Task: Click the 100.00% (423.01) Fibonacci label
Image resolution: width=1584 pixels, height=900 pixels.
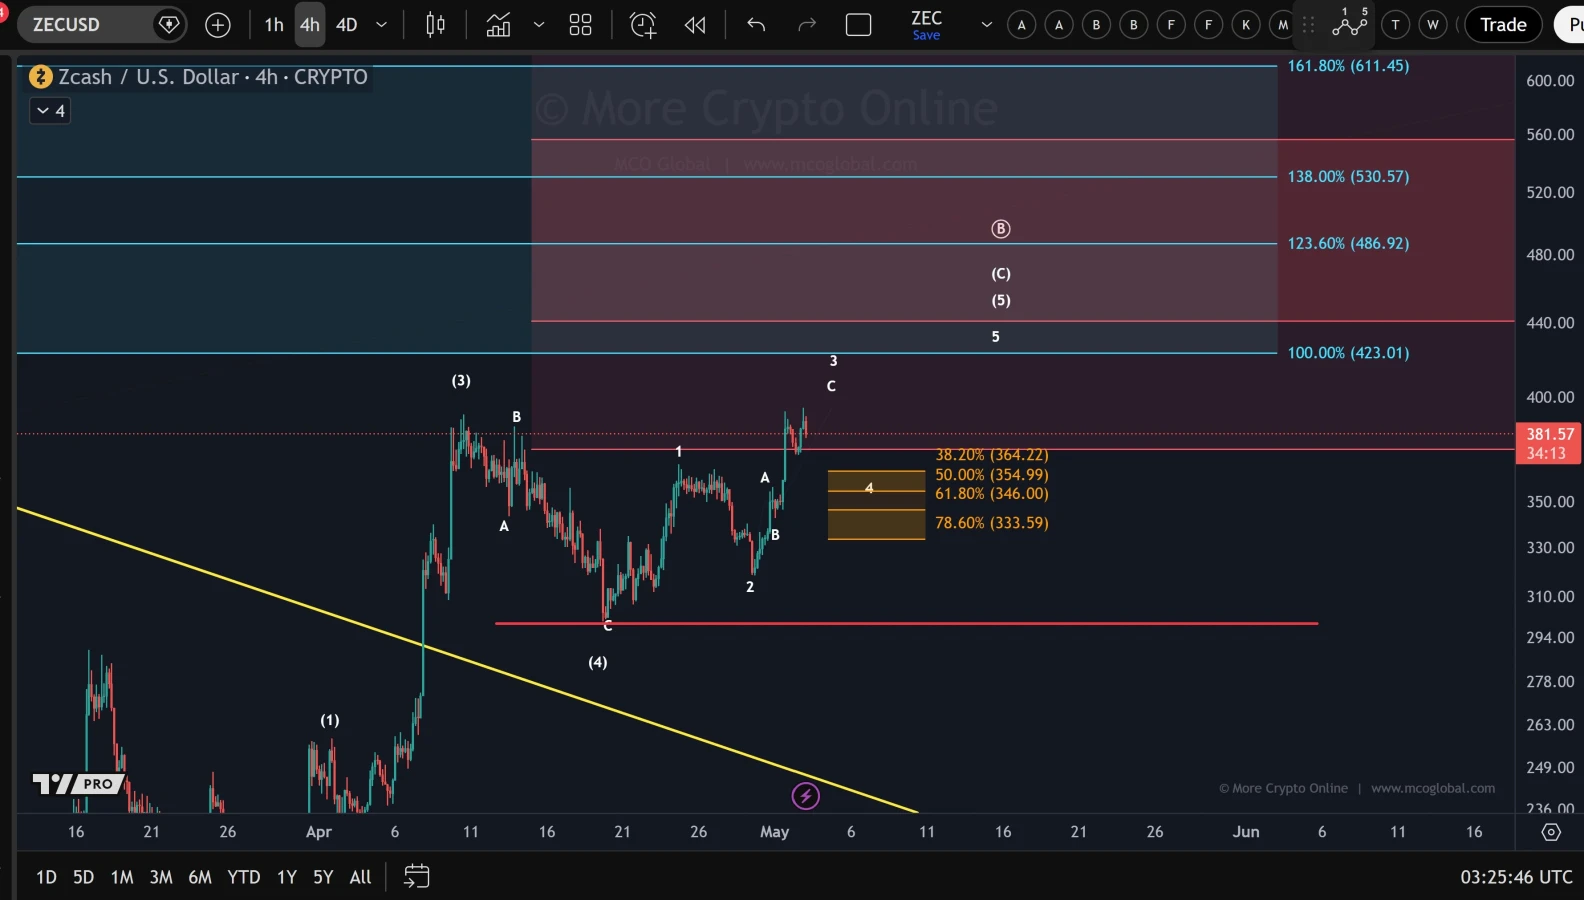Action: coord(1348,353)
